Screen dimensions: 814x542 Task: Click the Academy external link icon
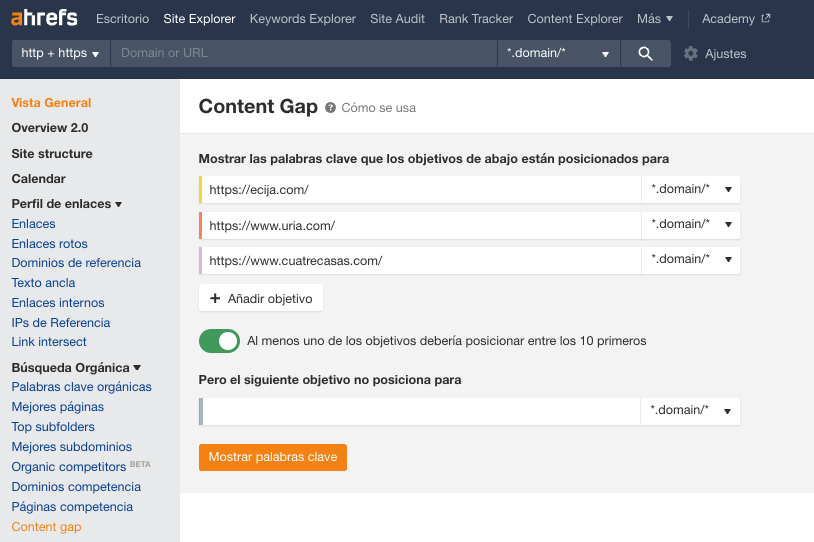click(x=766, y=19)
